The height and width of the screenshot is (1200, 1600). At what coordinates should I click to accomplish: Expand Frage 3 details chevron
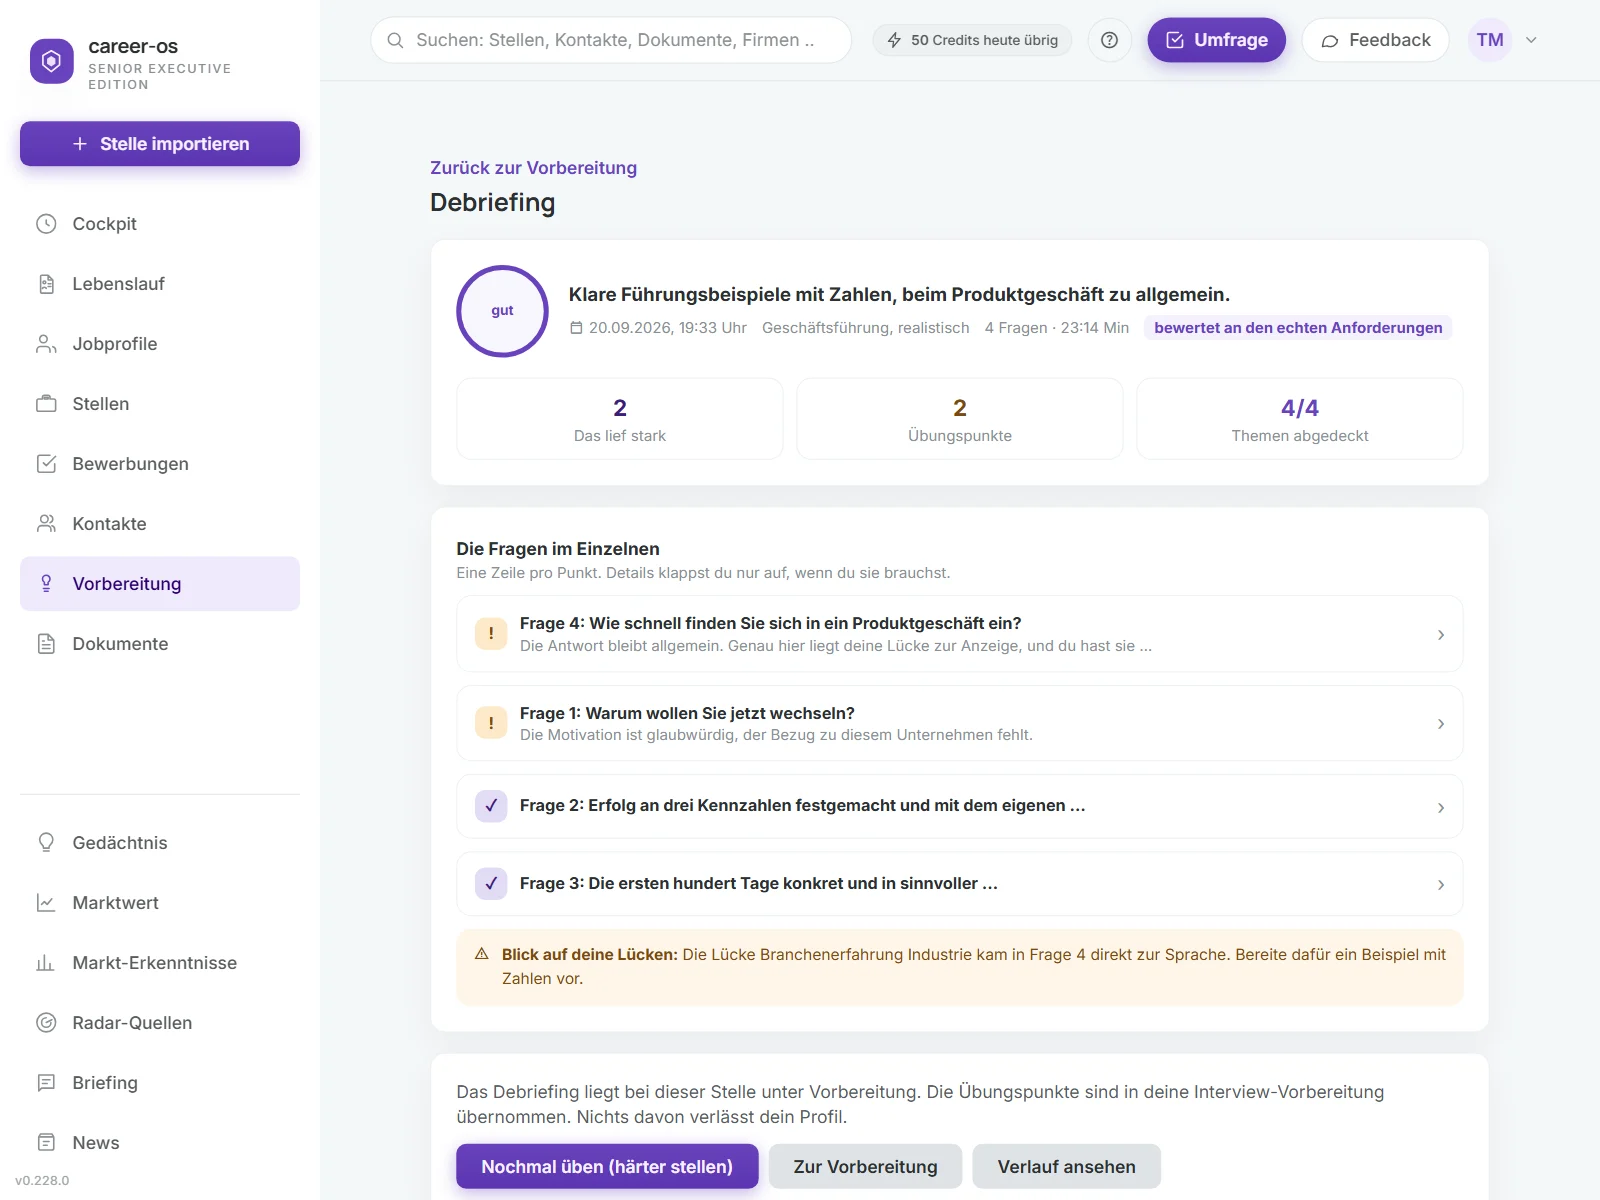pyautogui.click(x=1441, y=885)
